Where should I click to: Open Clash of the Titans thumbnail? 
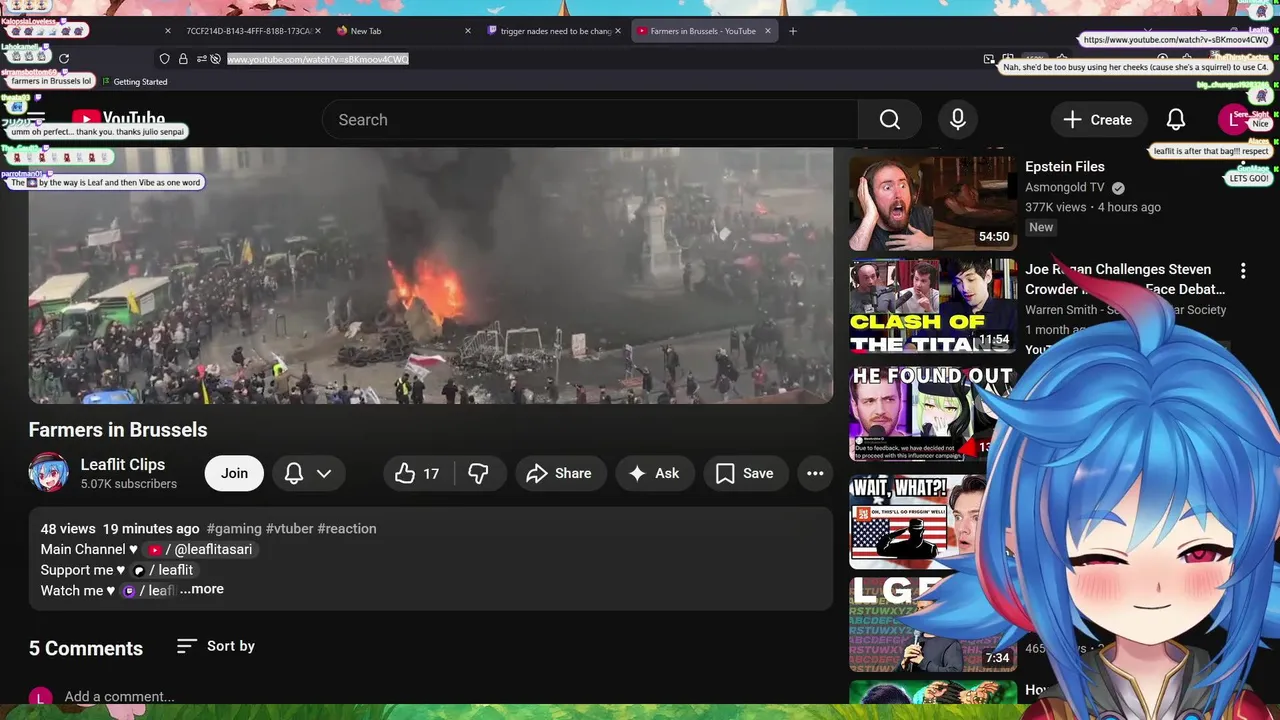pos(932,306)
